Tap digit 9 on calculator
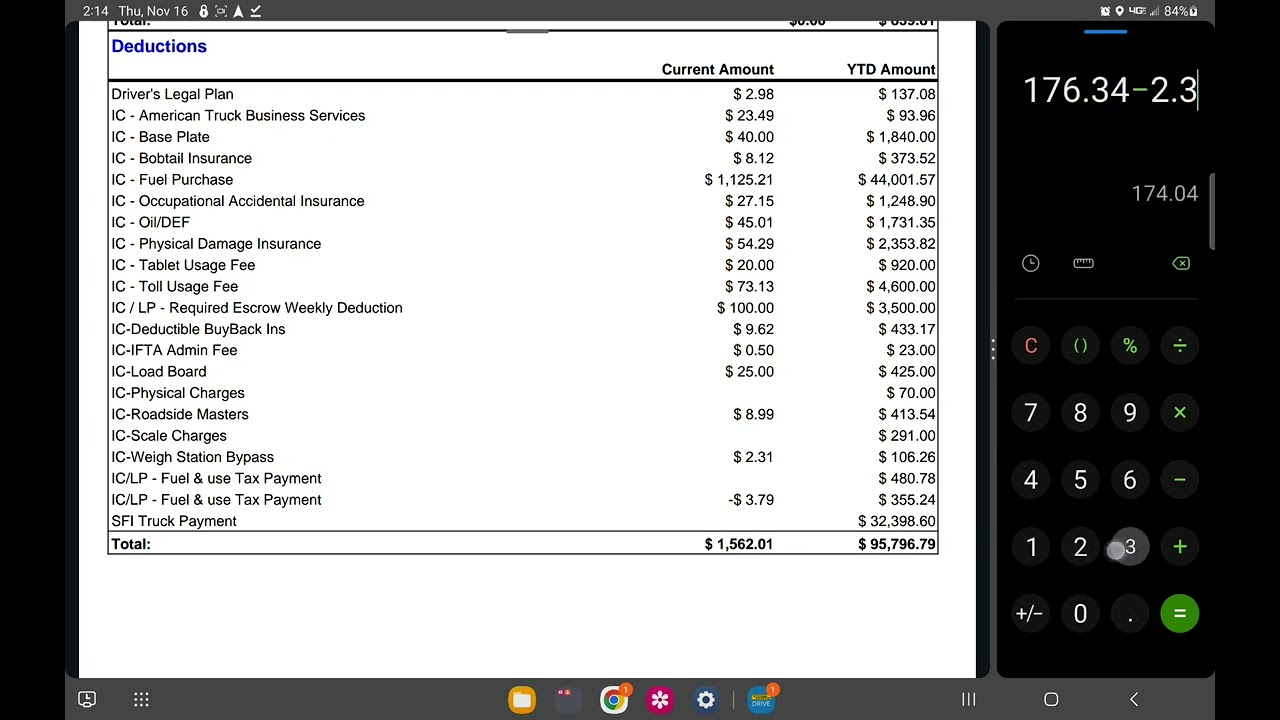This screenshot has height=720, width=1280. tap(1130, 413)
